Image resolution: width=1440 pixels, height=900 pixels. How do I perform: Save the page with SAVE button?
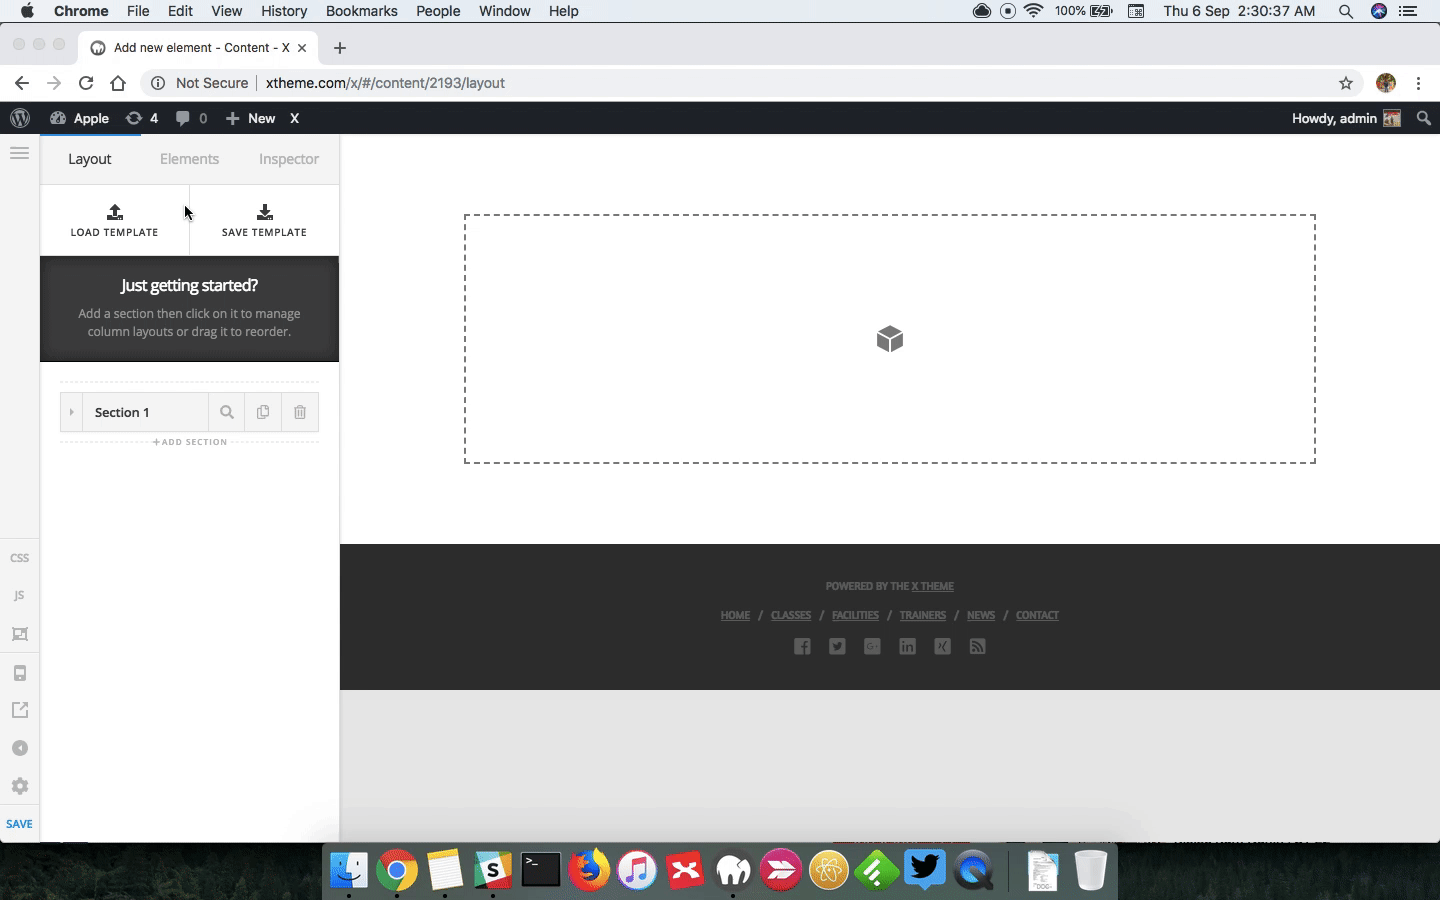coord(19,824)
